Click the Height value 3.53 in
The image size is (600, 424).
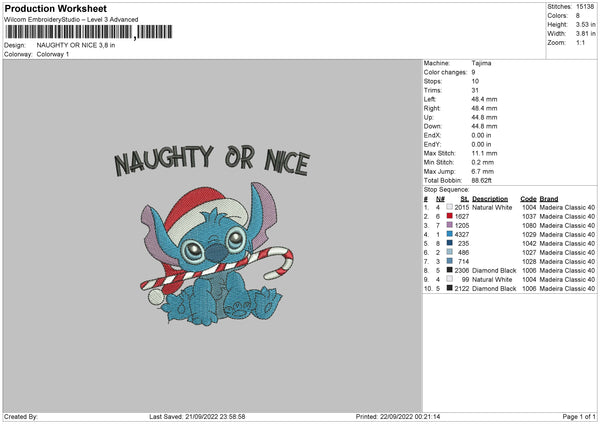tap(585, 24)
